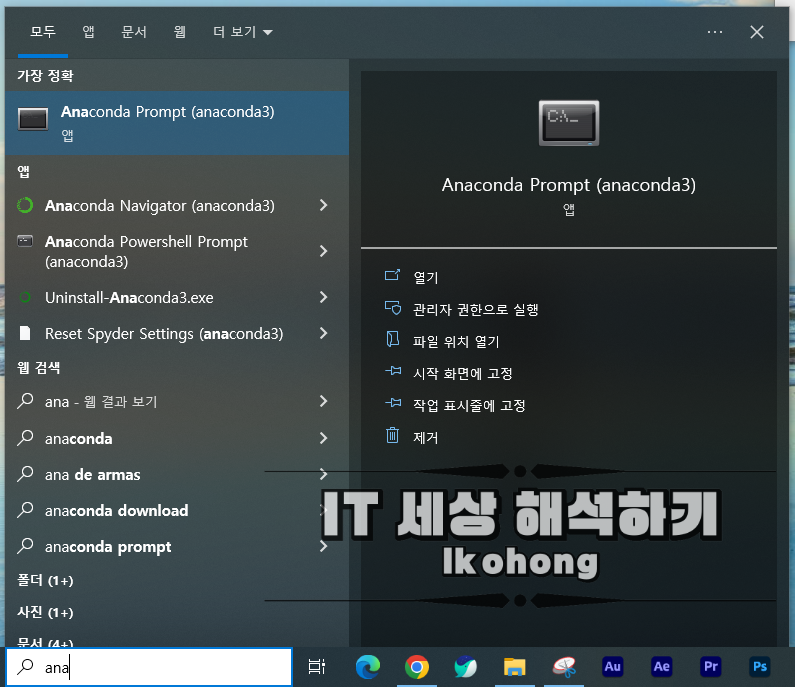
Task: Switch to the 웹 tab
Action: (179, 32)
